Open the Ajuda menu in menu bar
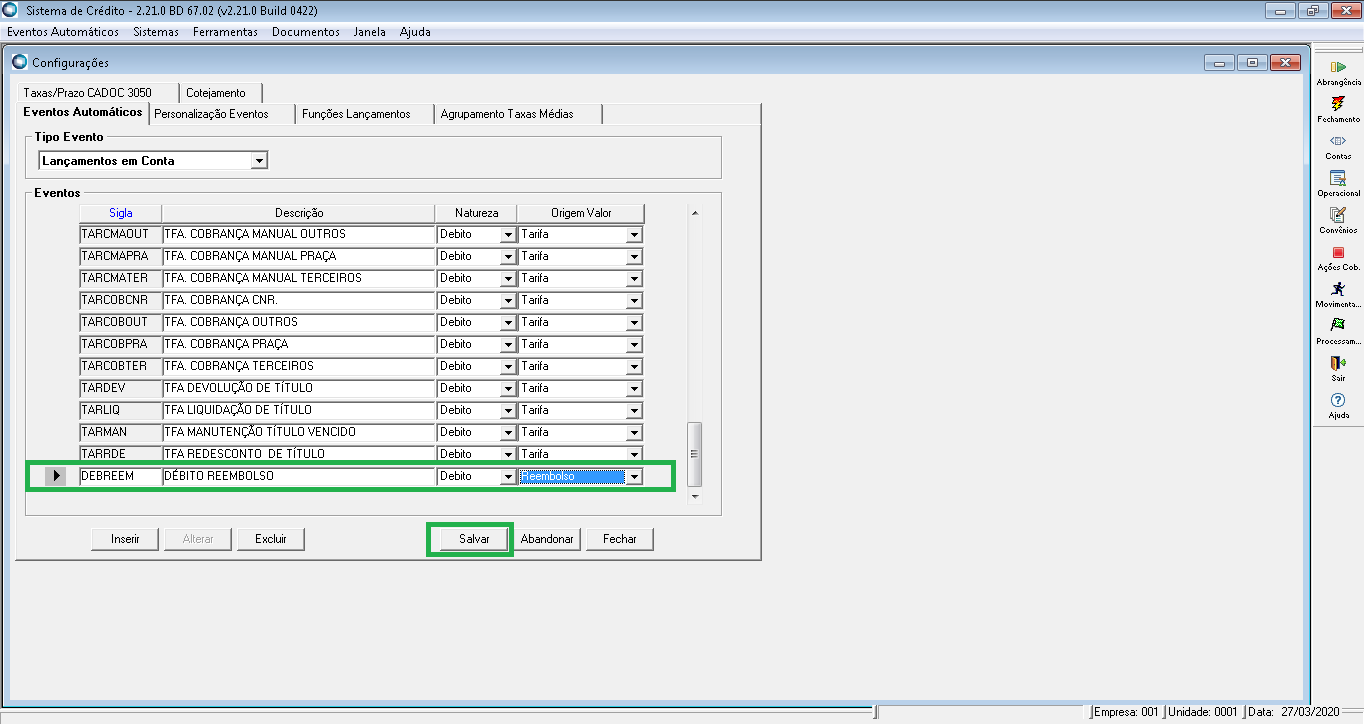The height and width of the screenshot is (724, 1364). (x=415, y=32)
